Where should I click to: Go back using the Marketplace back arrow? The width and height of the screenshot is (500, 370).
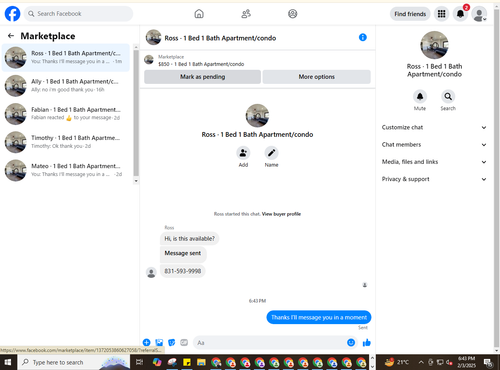point(11,36)
